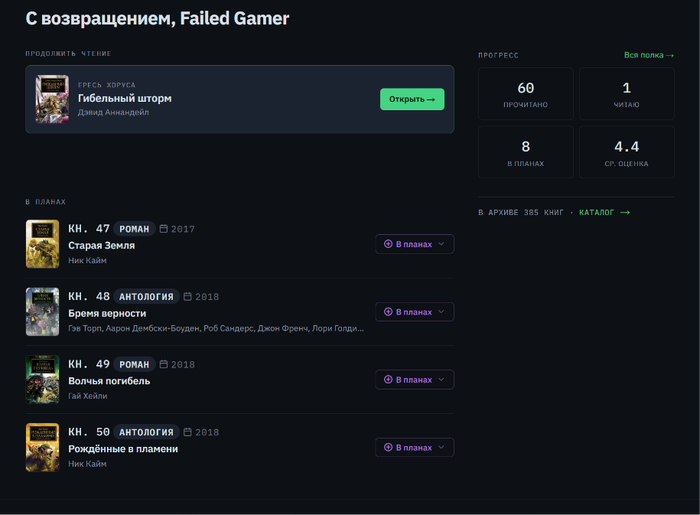
Task: Click the Гибельный шторм cover thumbnail
Action: (x=52, y=99)
